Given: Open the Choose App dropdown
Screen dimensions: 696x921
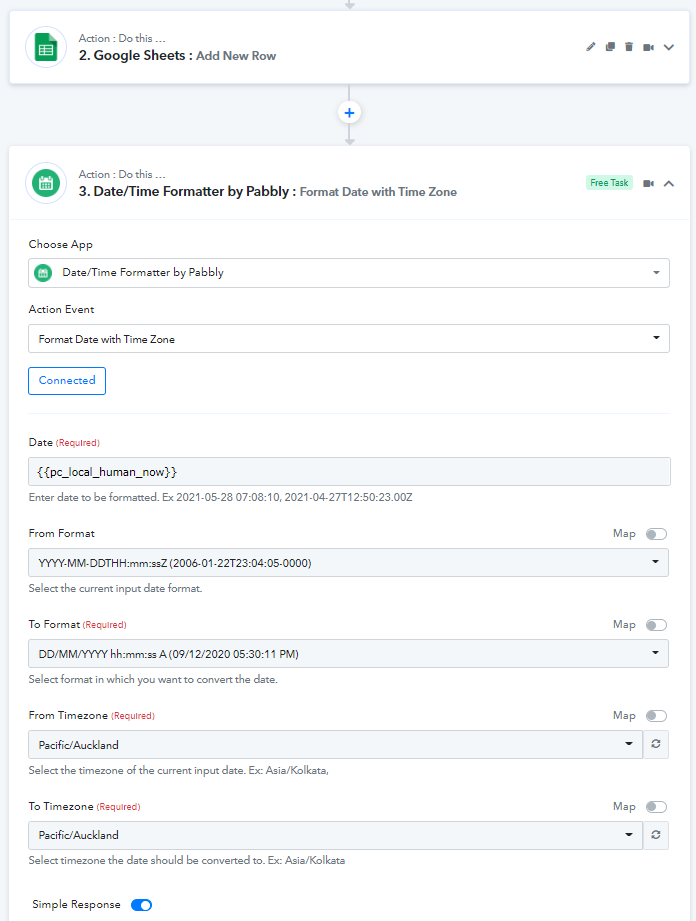Looking at the screenshot, I should pyautogui.click(x=349, y=273).
